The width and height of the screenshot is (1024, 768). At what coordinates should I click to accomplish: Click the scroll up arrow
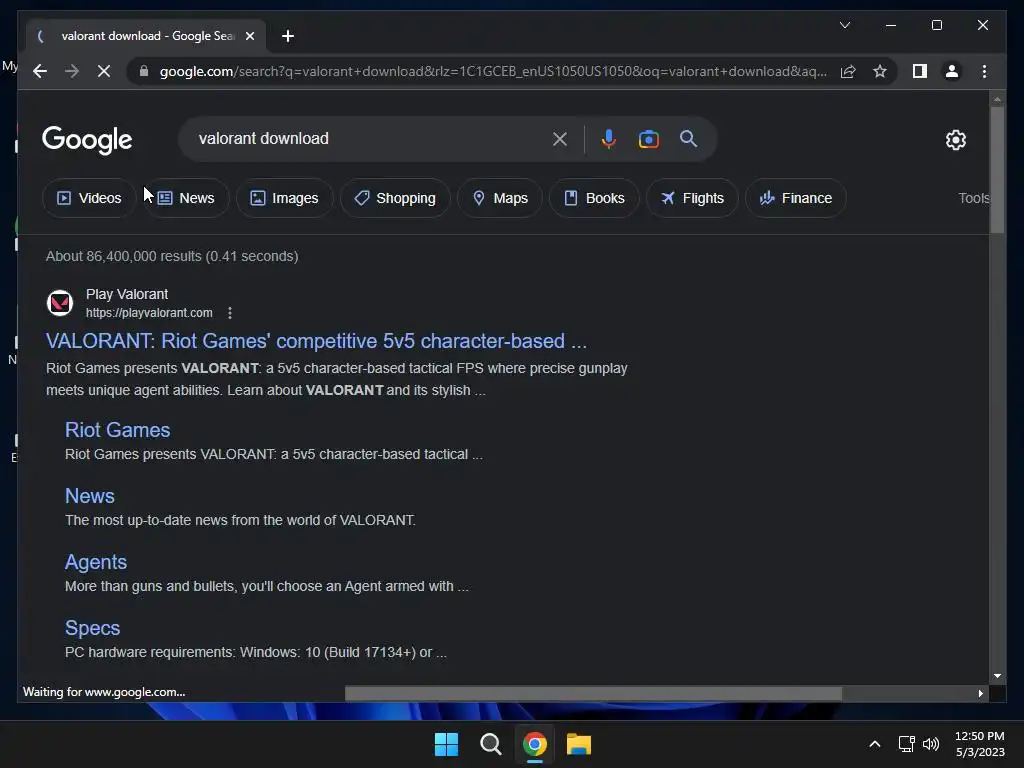tap(997, 99)
